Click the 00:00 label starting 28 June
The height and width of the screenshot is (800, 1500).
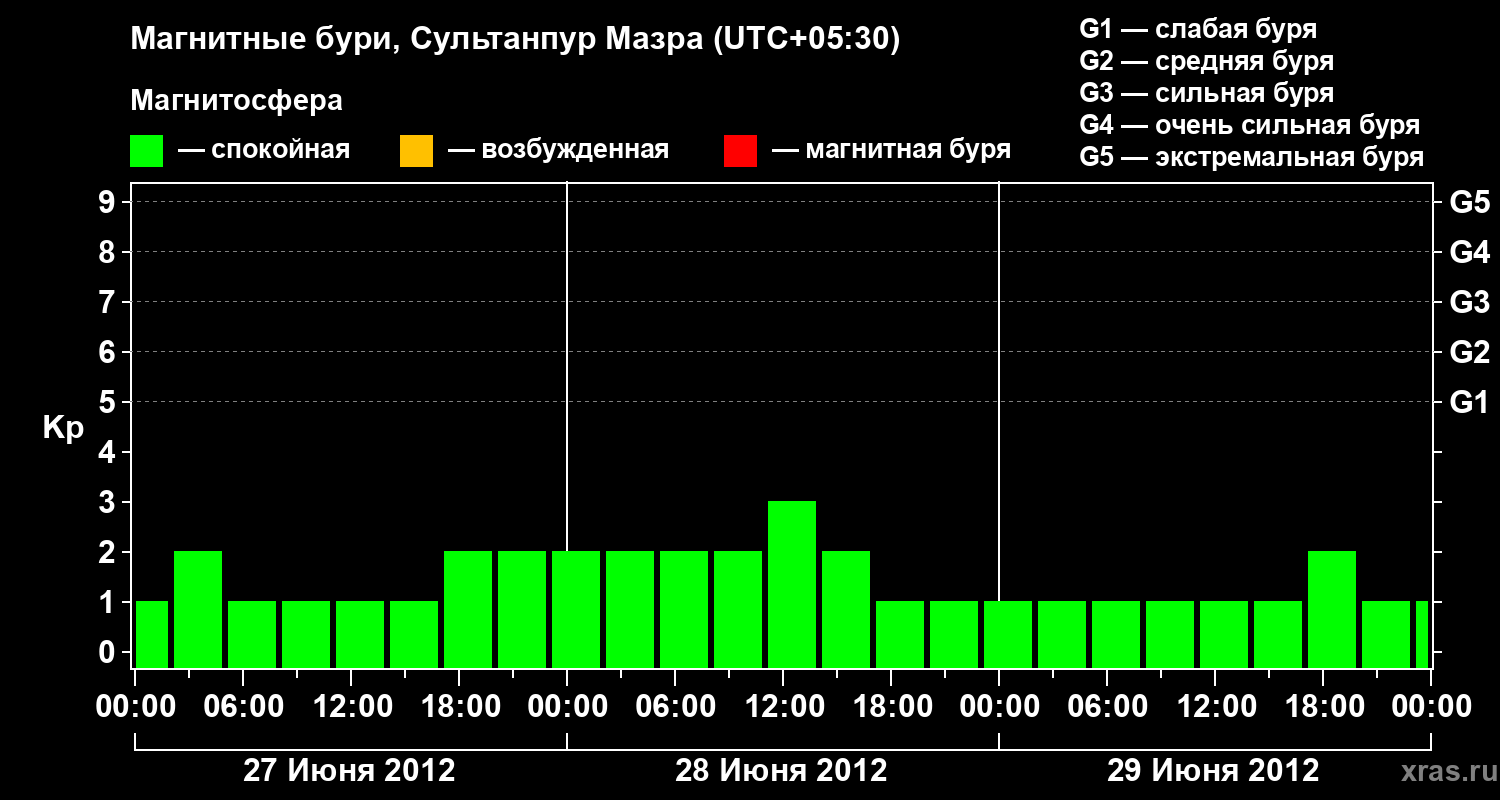[x=567, y=706]
